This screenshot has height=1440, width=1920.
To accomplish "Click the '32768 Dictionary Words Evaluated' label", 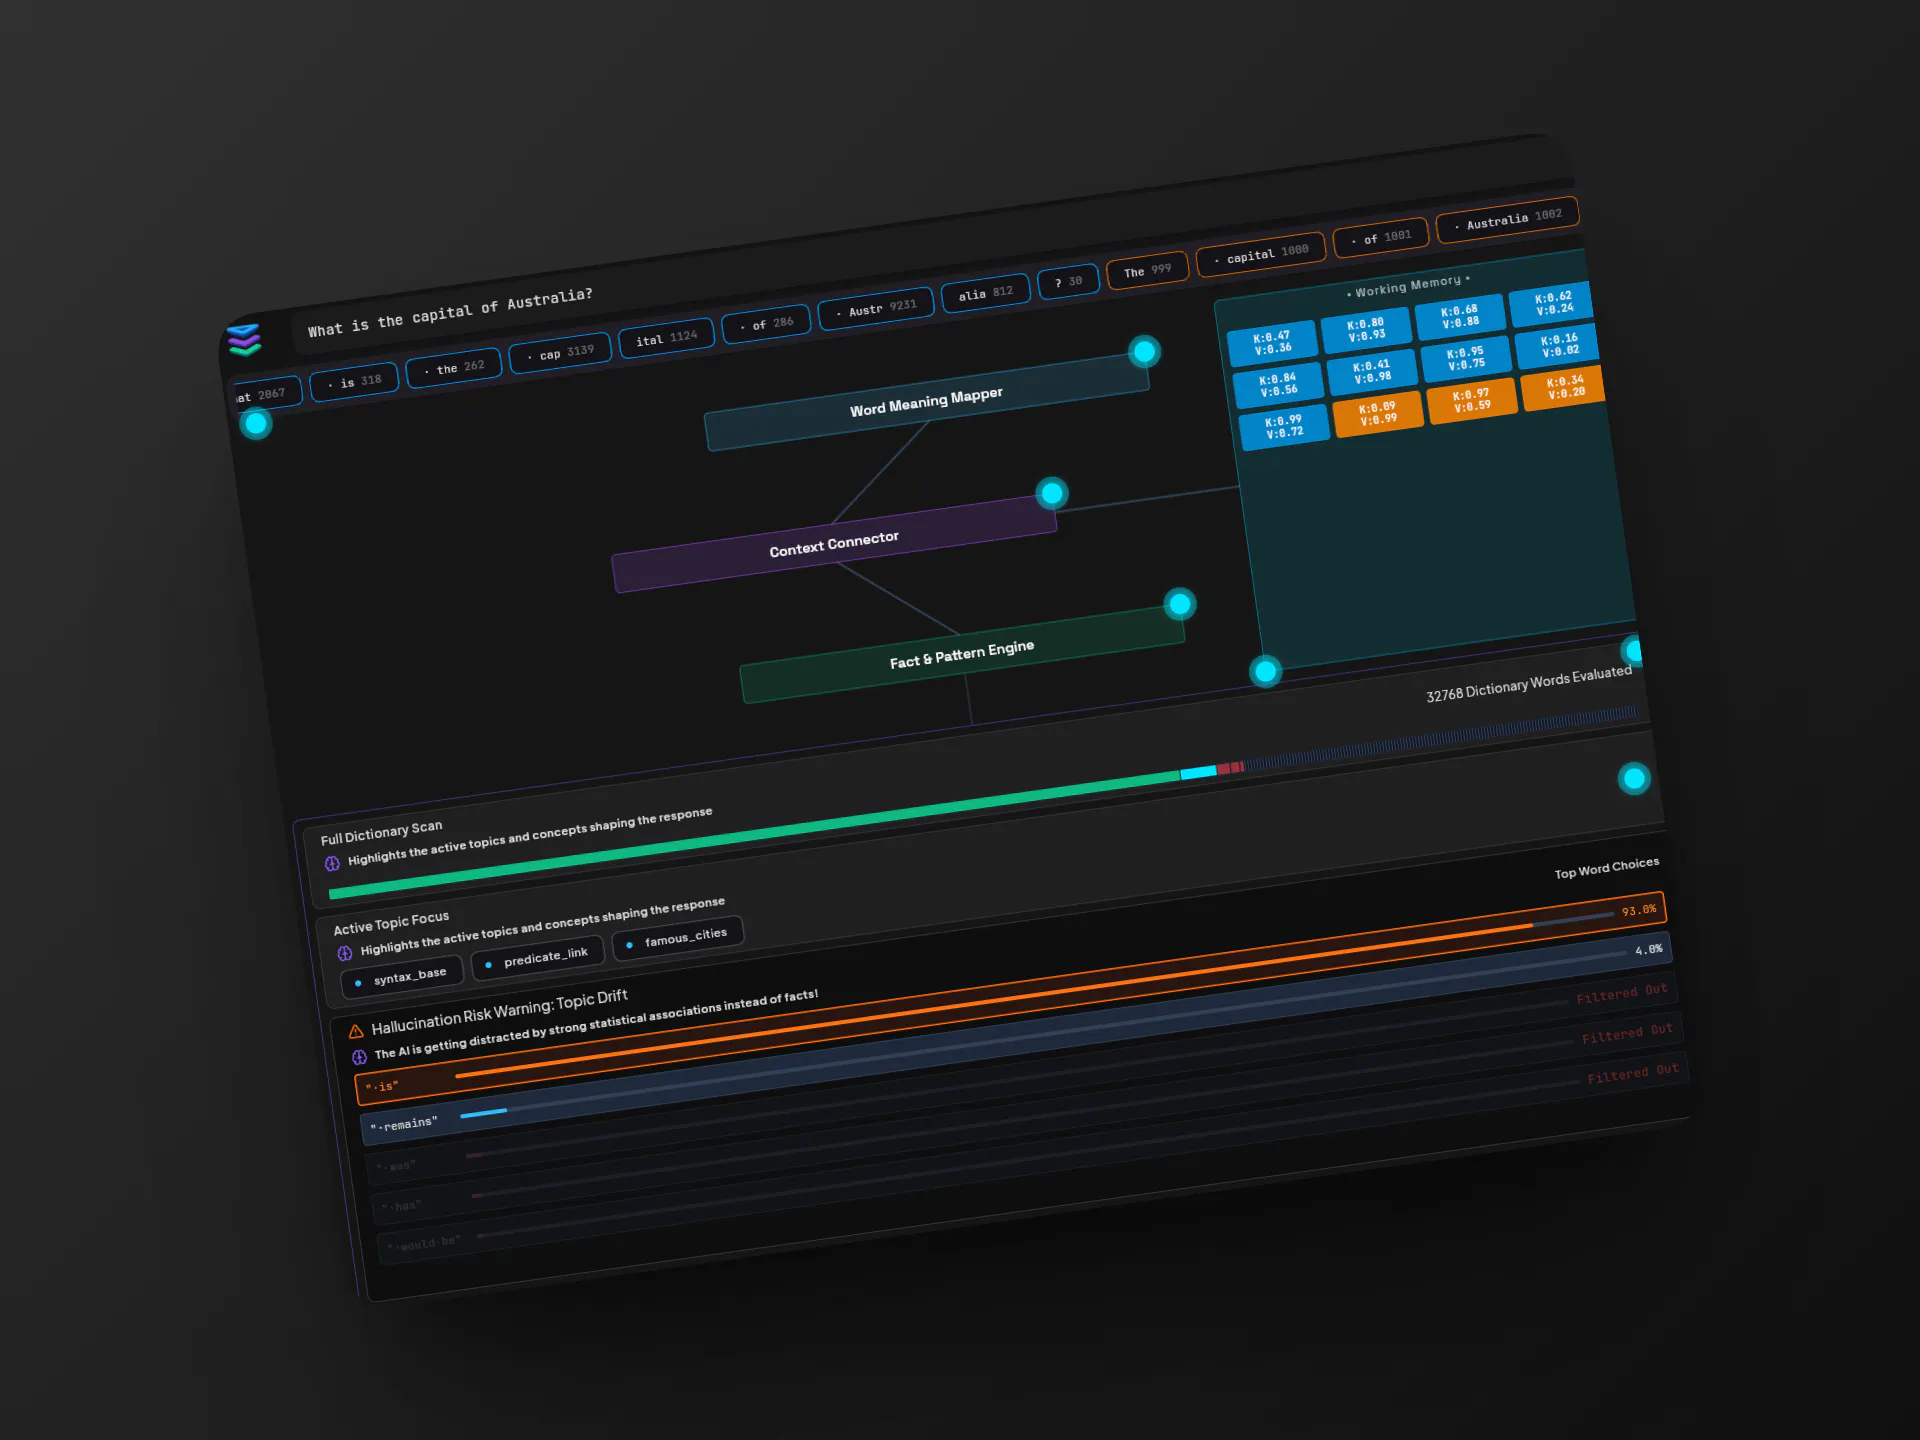I will click(x=1529, y=684).
